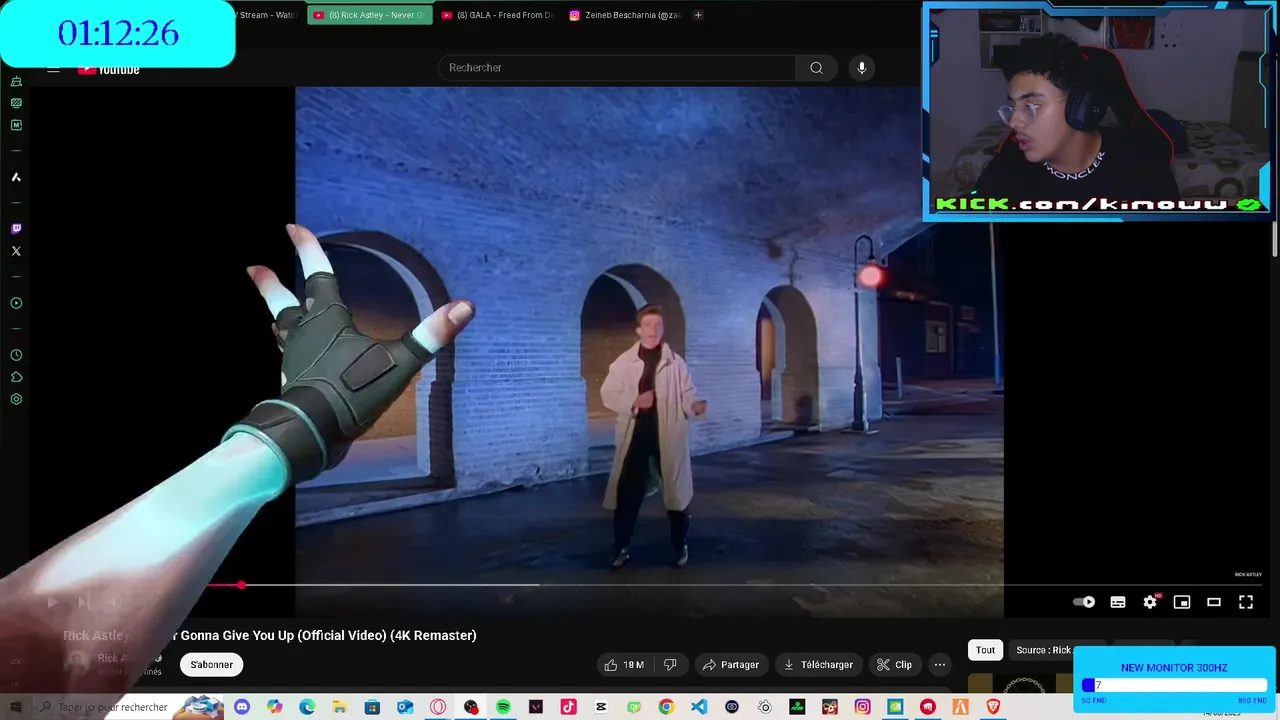Switch video to theater mode
The image size is (1280, 720).
click(x=1214, y=602)
